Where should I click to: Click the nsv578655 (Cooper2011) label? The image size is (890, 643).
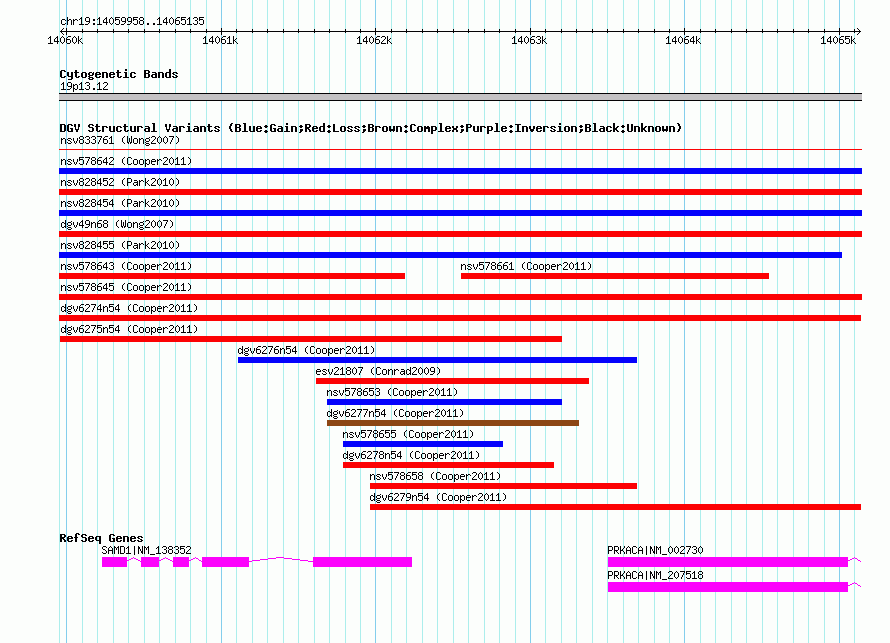pos(408,434)
